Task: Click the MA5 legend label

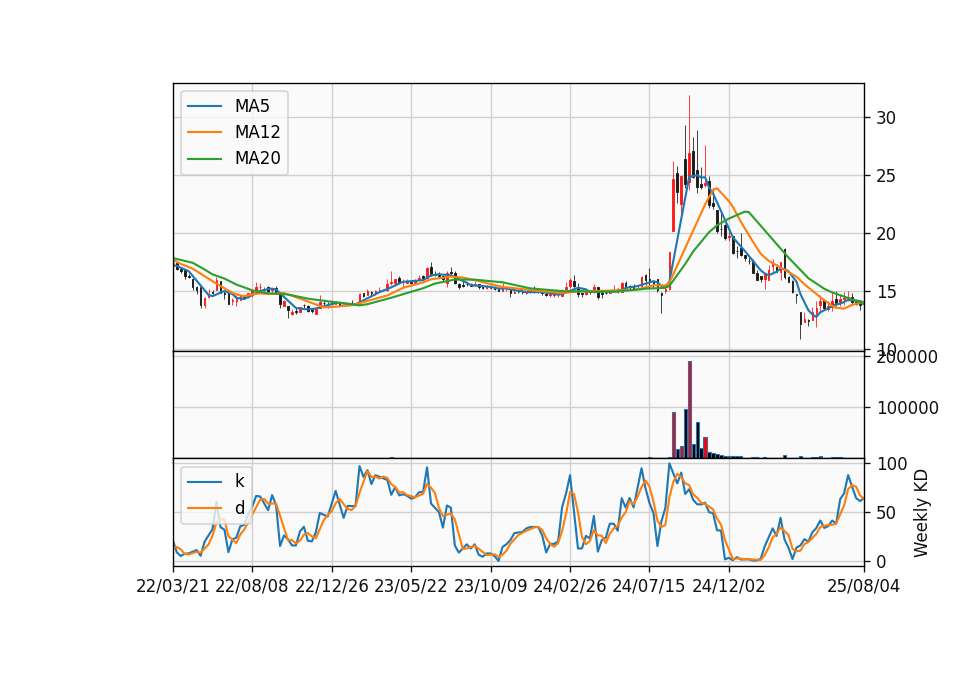Action: click(x=252, y=106)
